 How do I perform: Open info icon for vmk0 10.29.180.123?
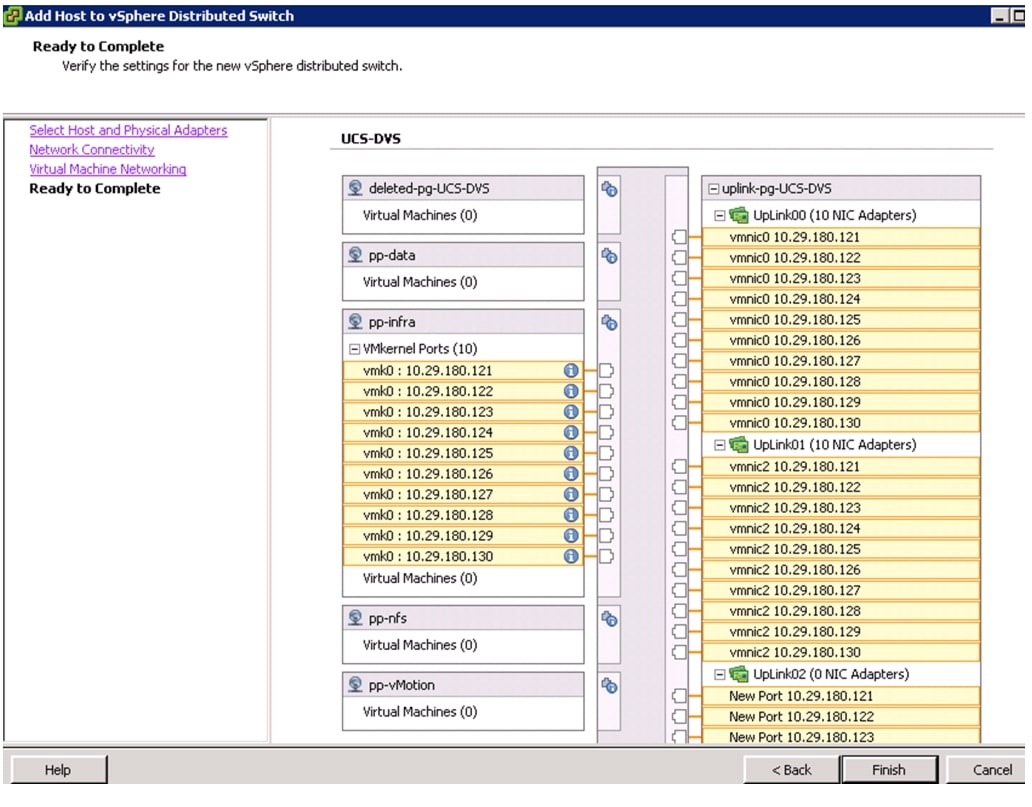pos(571,412)
